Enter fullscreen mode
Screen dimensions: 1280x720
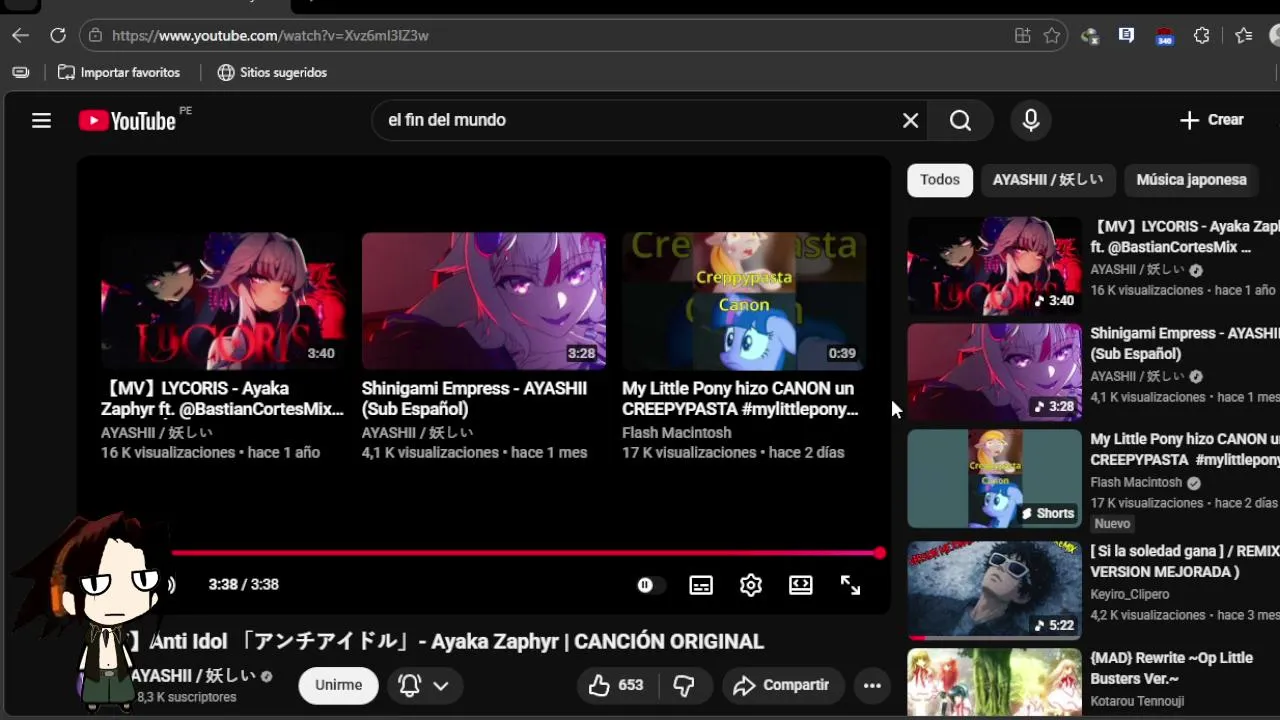click(x=850, y=585)
